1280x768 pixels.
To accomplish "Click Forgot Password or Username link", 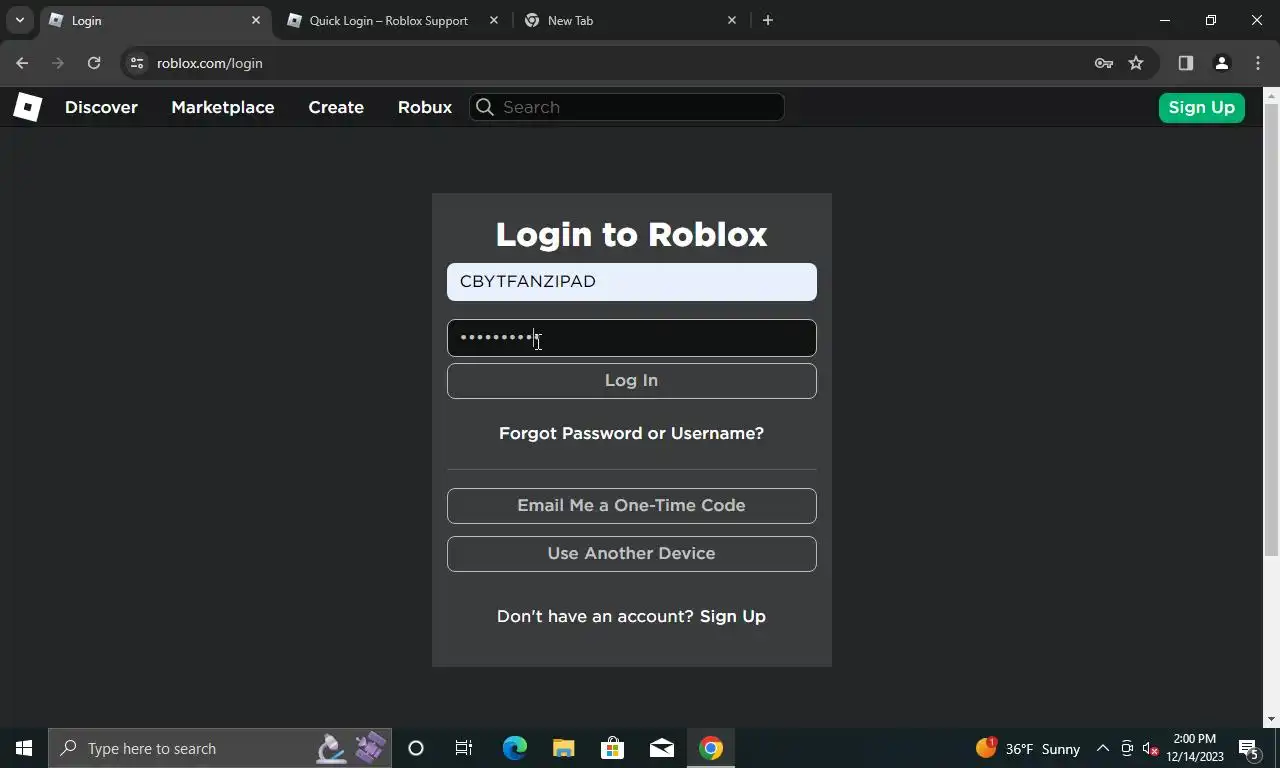I will click(x=631, y=433).
